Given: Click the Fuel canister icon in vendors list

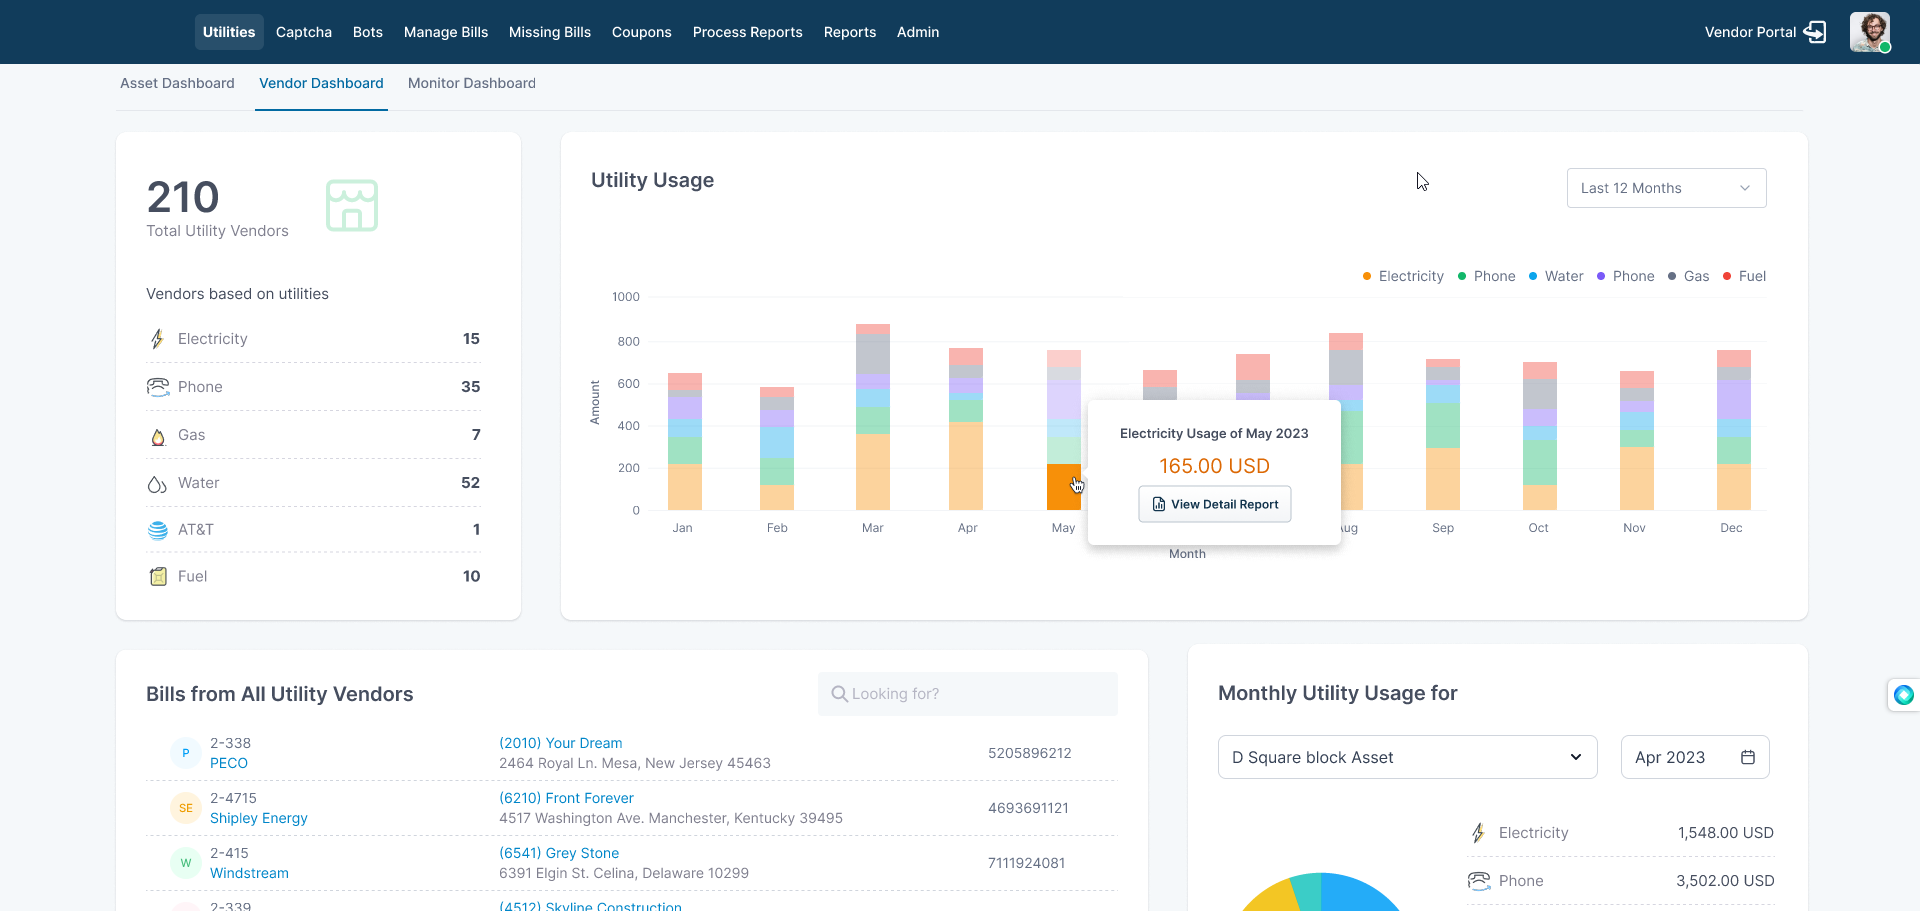Looking at the screenshot, I should [158, 576].
